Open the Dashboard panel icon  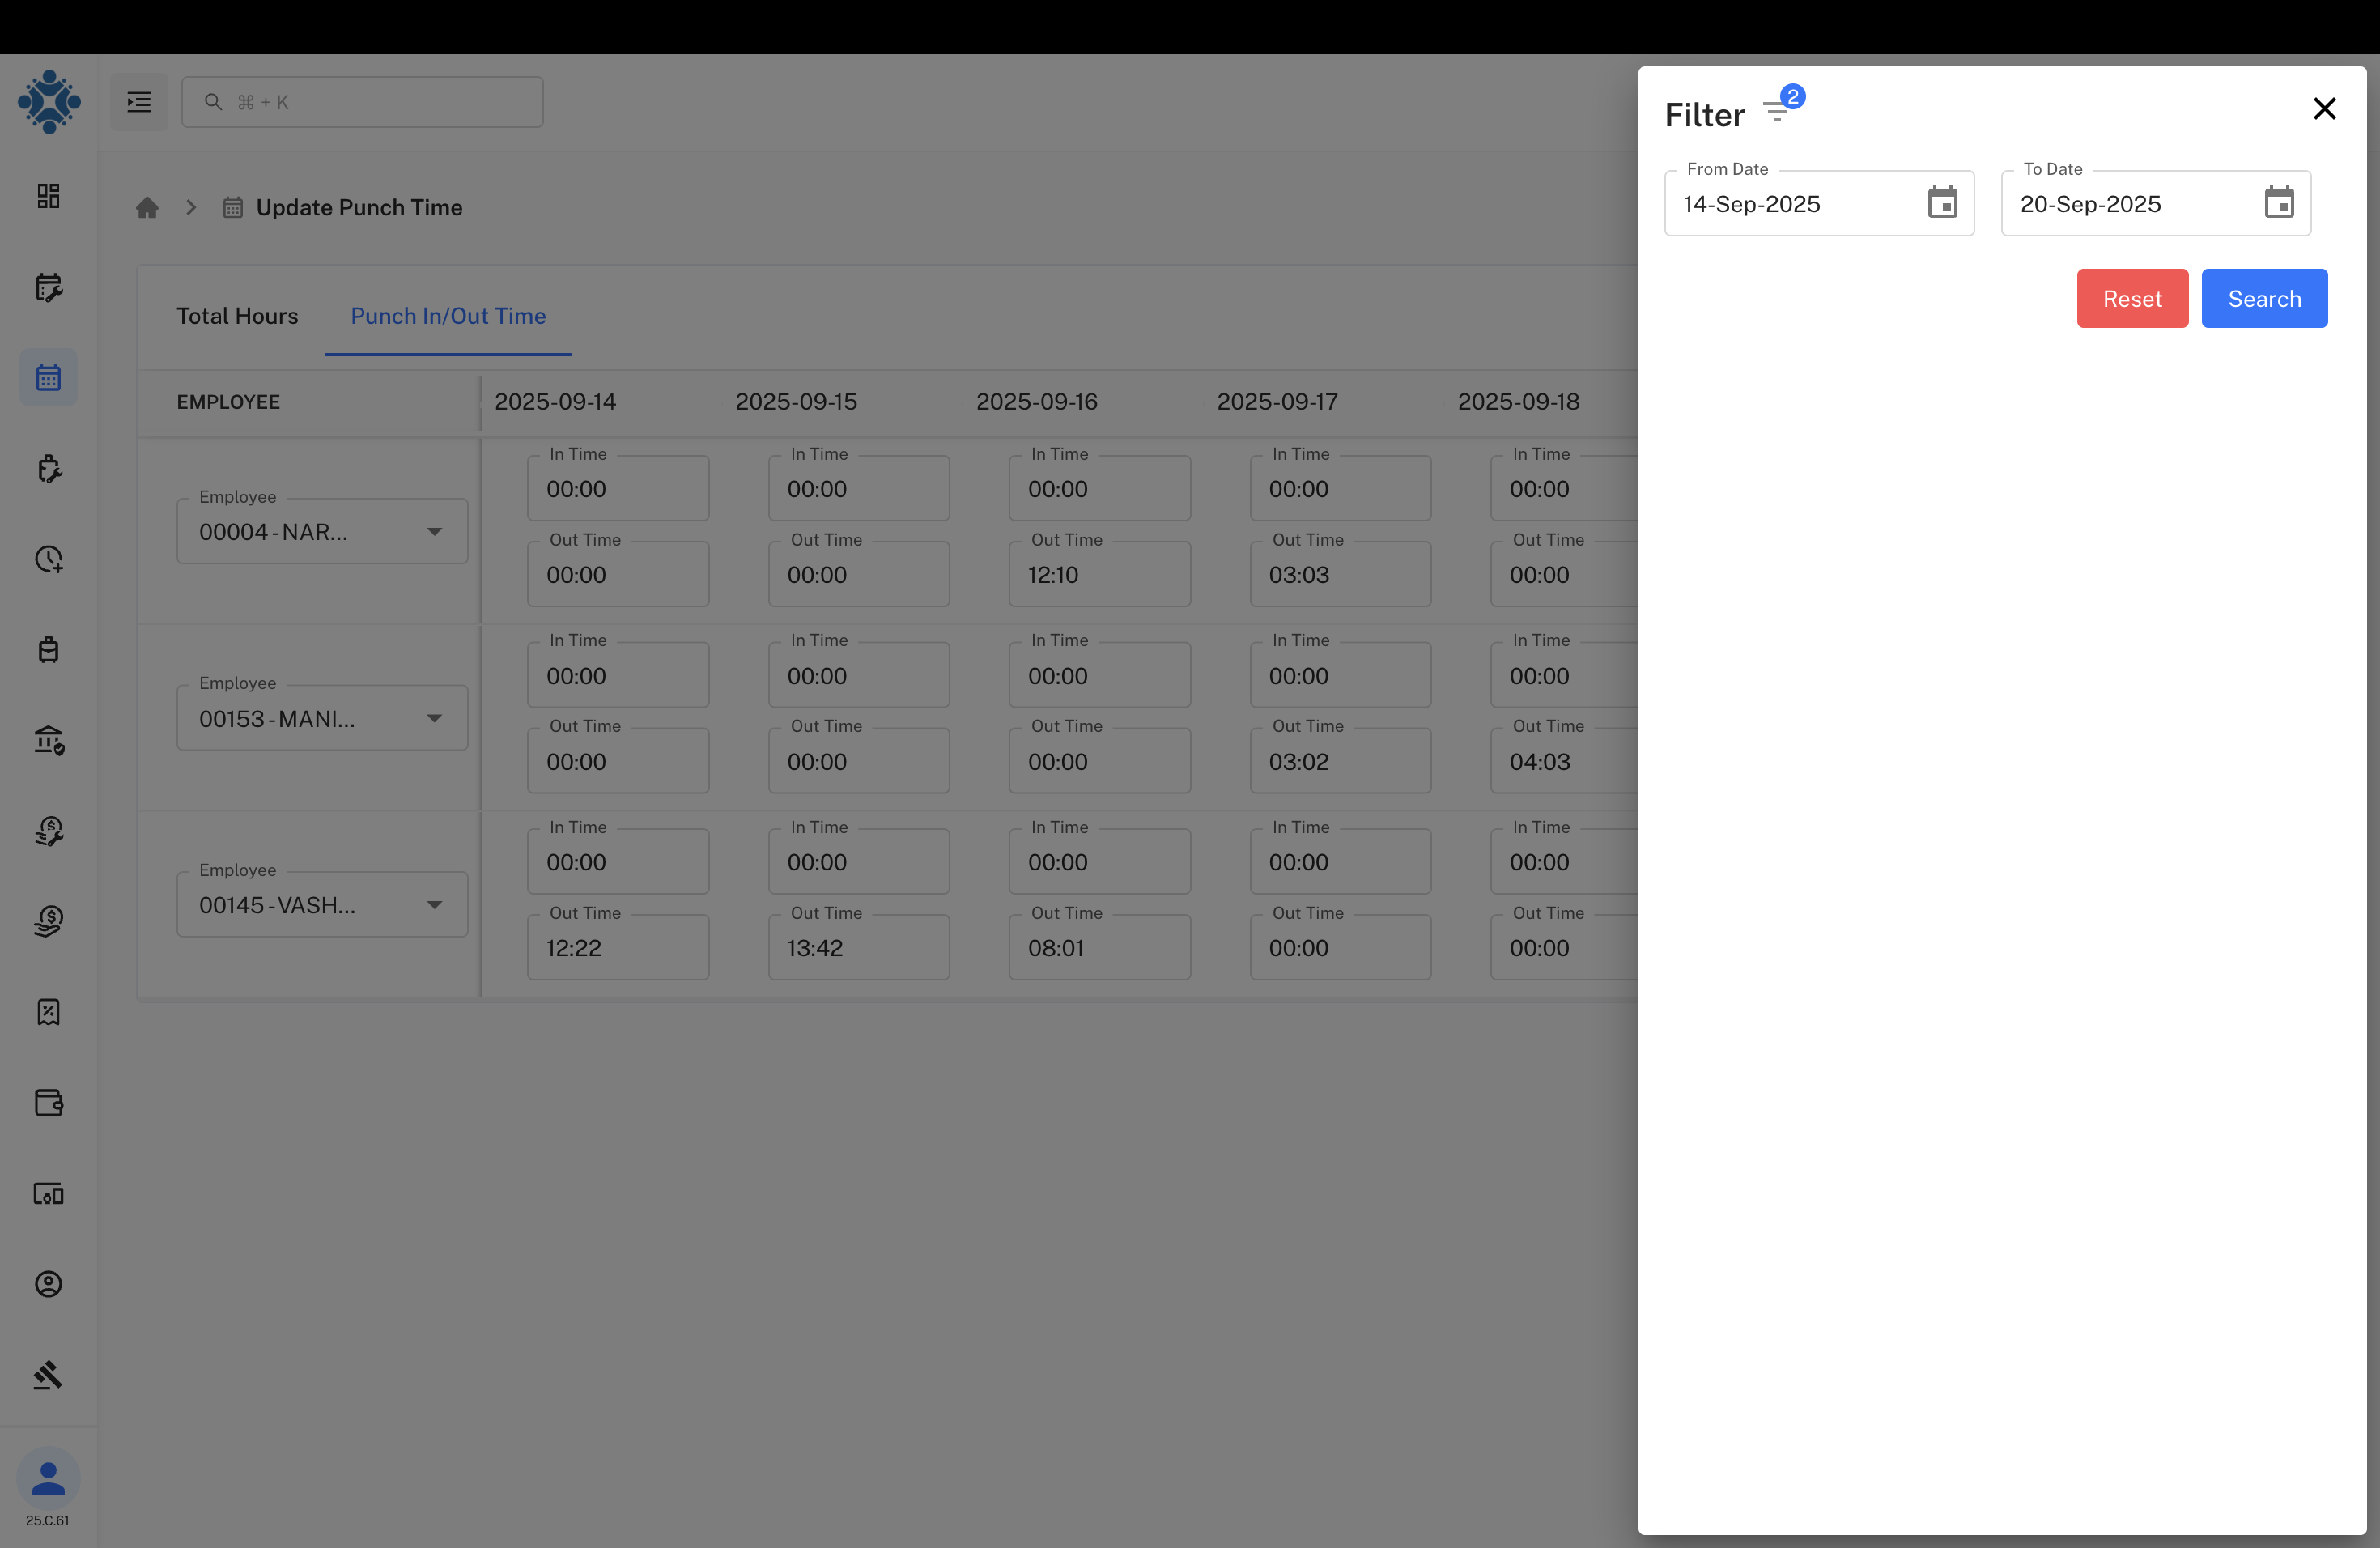point(48,196)
